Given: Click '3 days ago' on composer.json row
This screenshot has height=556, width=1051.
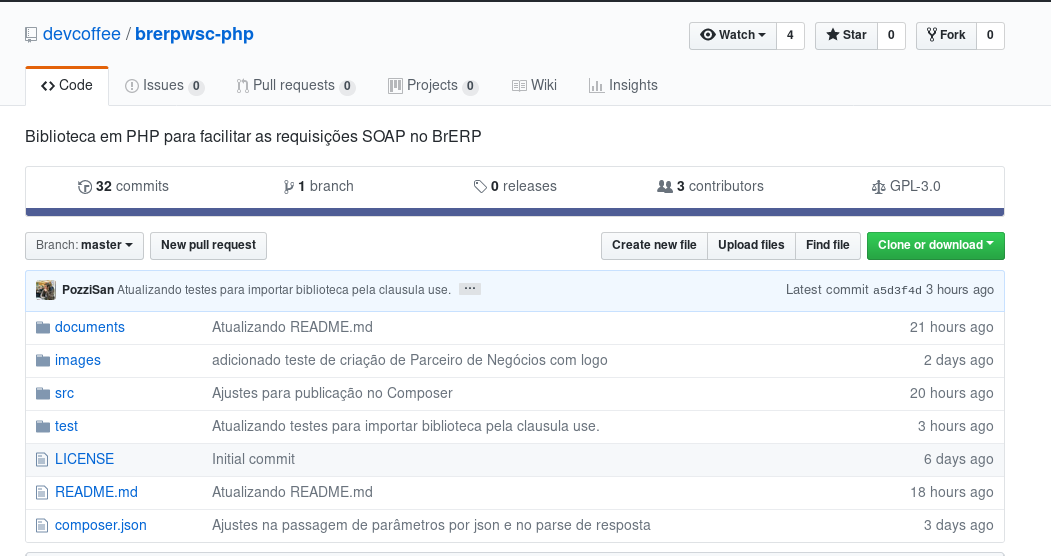Looking at the screenshot, I should coord(959,525).
